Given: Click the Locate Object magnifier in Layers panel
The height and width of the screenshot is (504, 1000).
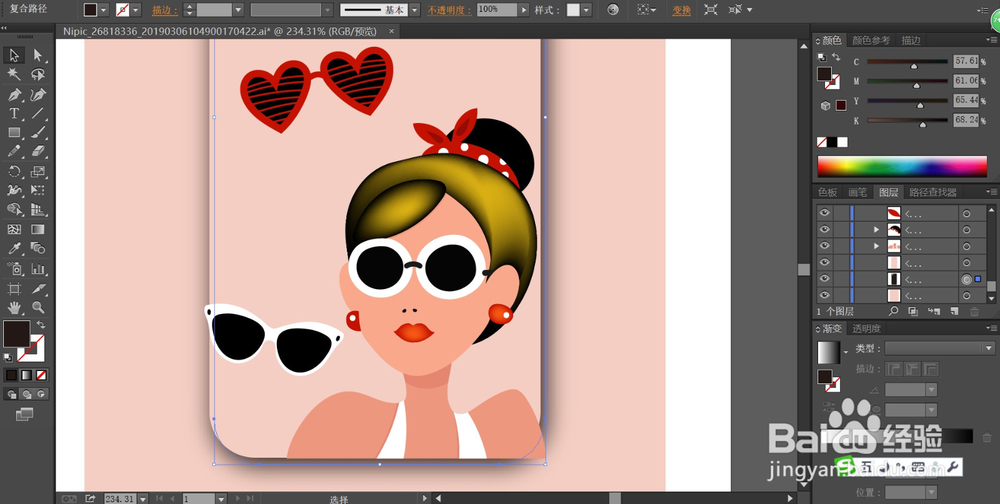Looking at the screenshot, I should click(x=893, y=311).
